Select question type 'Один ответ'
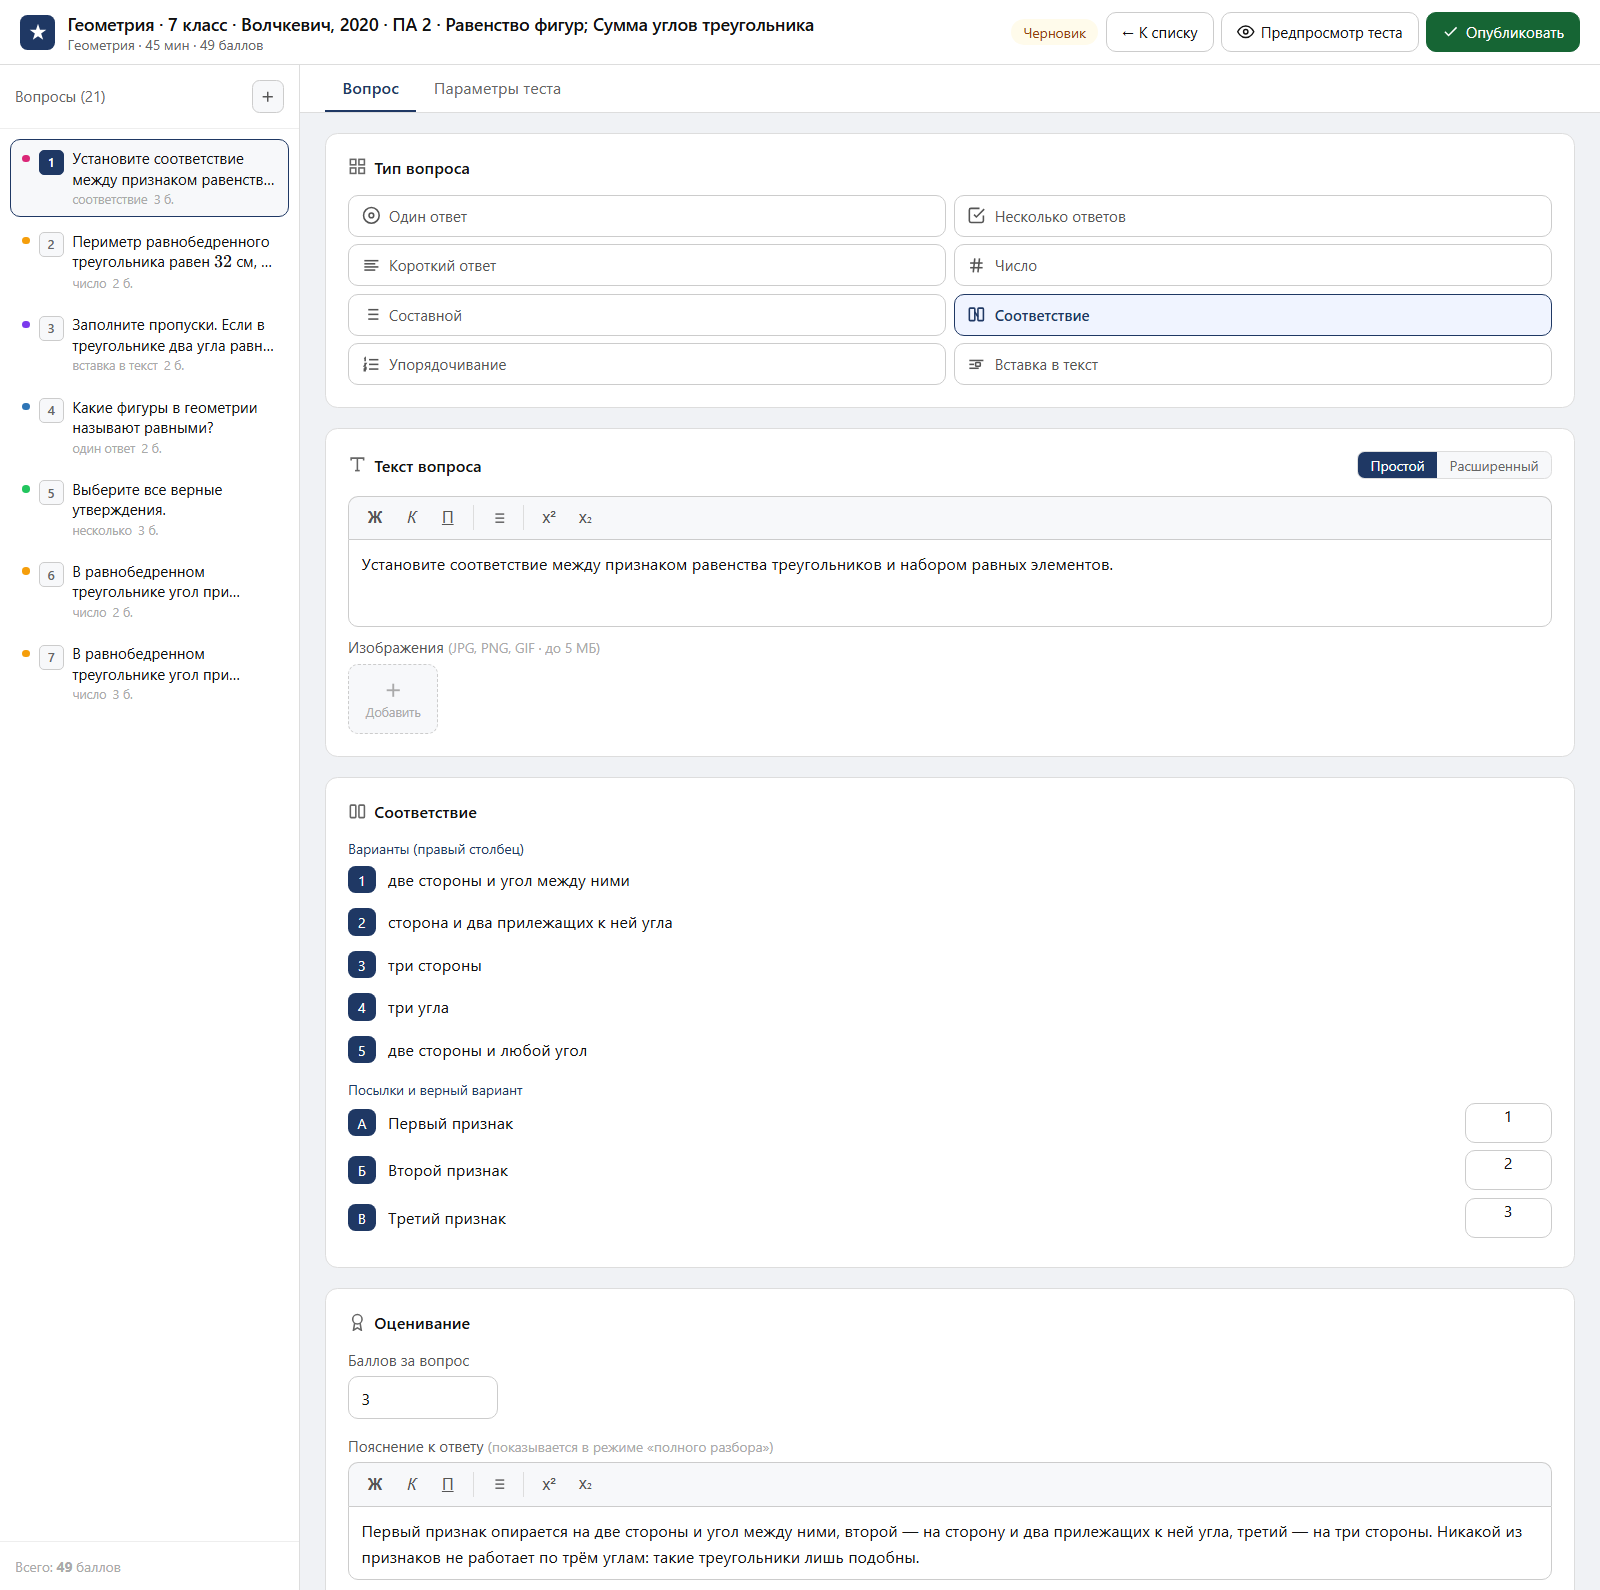This screenshot has height=1590, width=1600. point(647,216)
